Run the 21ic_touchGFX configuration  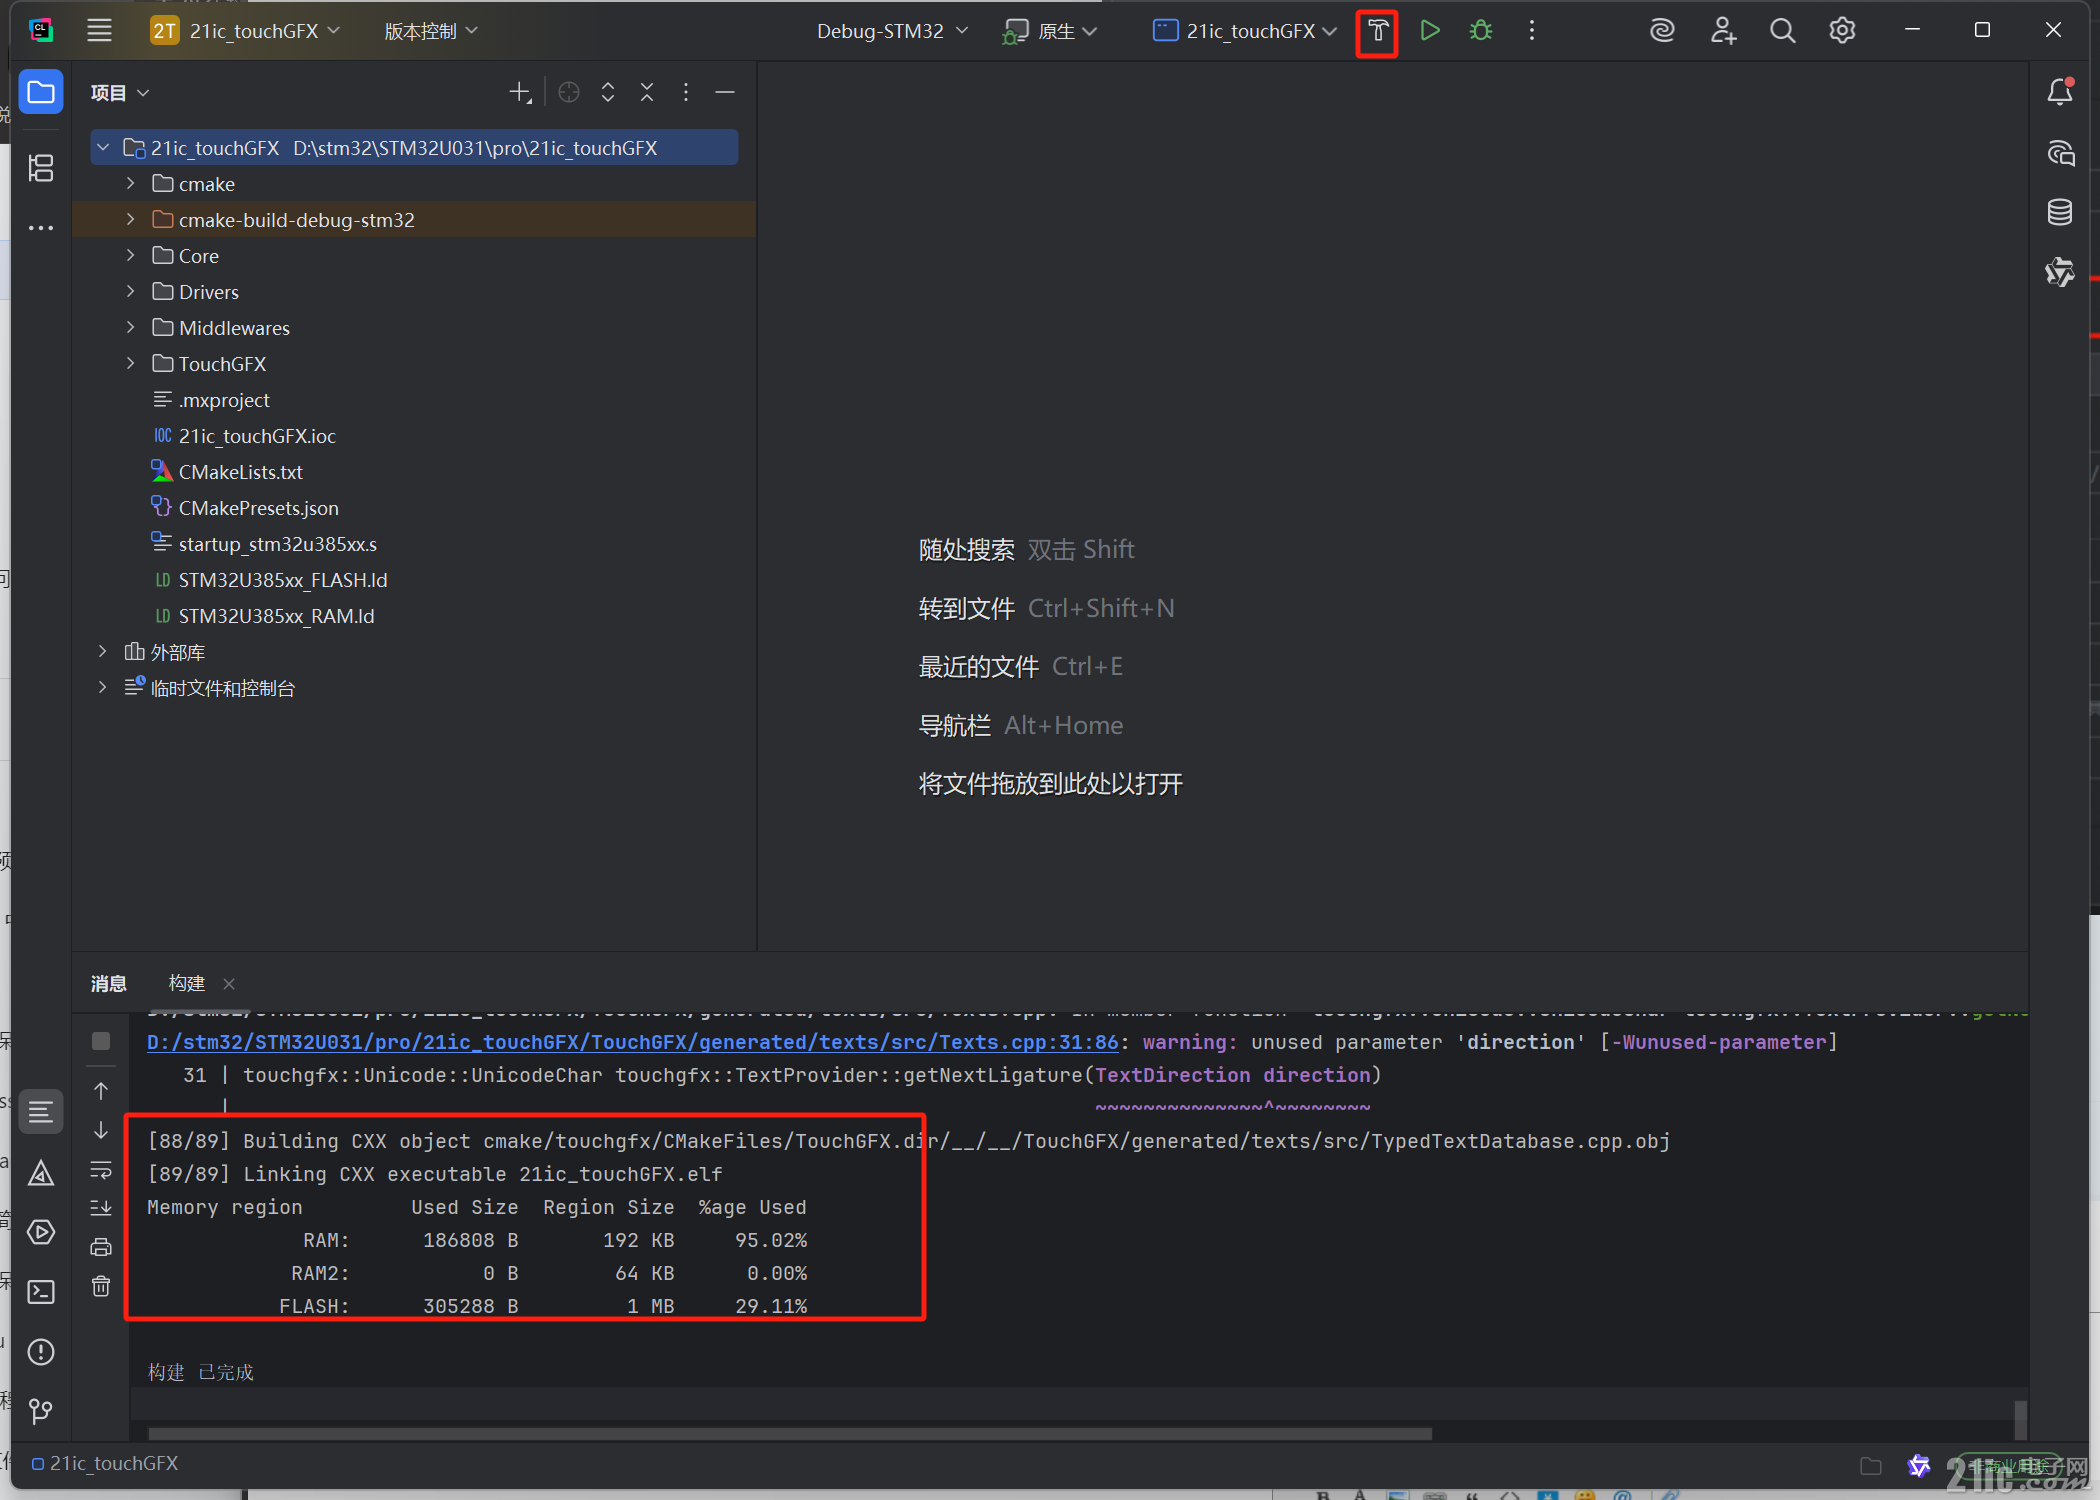point(1430,31)
